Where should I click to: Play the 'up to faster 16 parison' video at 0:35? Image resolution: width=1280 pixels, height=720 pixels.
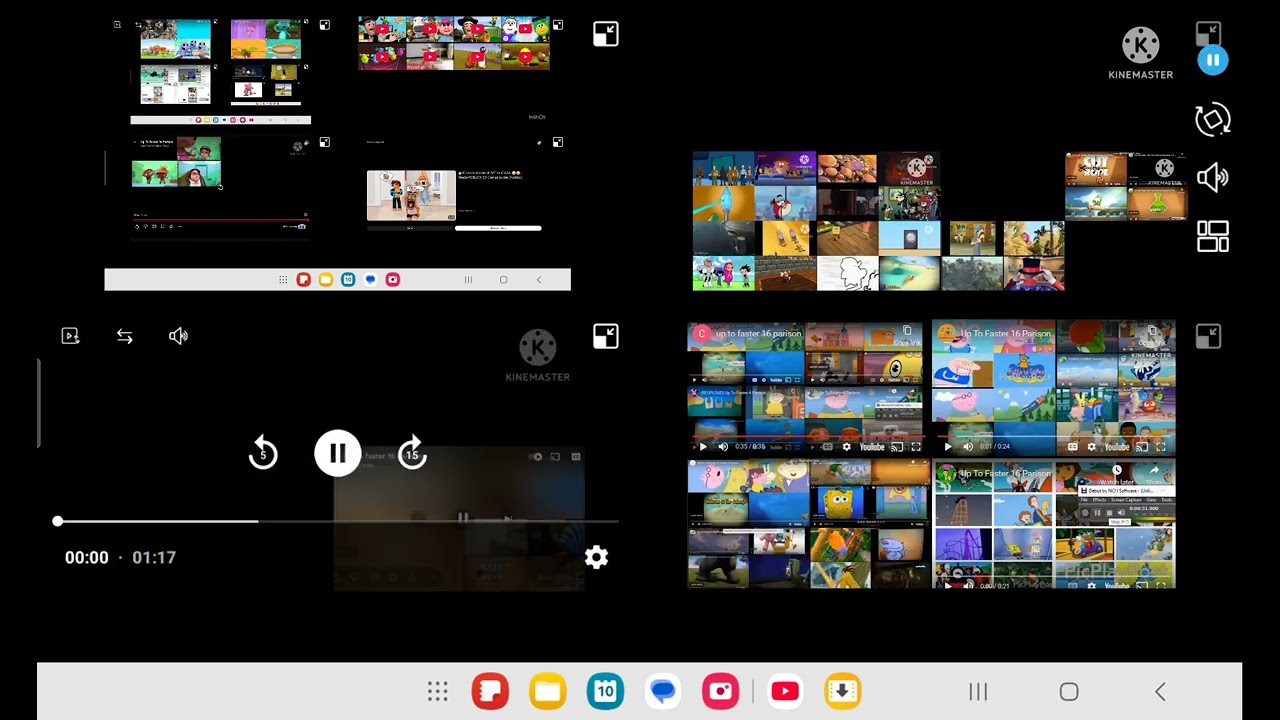click(x=703, y=447)
